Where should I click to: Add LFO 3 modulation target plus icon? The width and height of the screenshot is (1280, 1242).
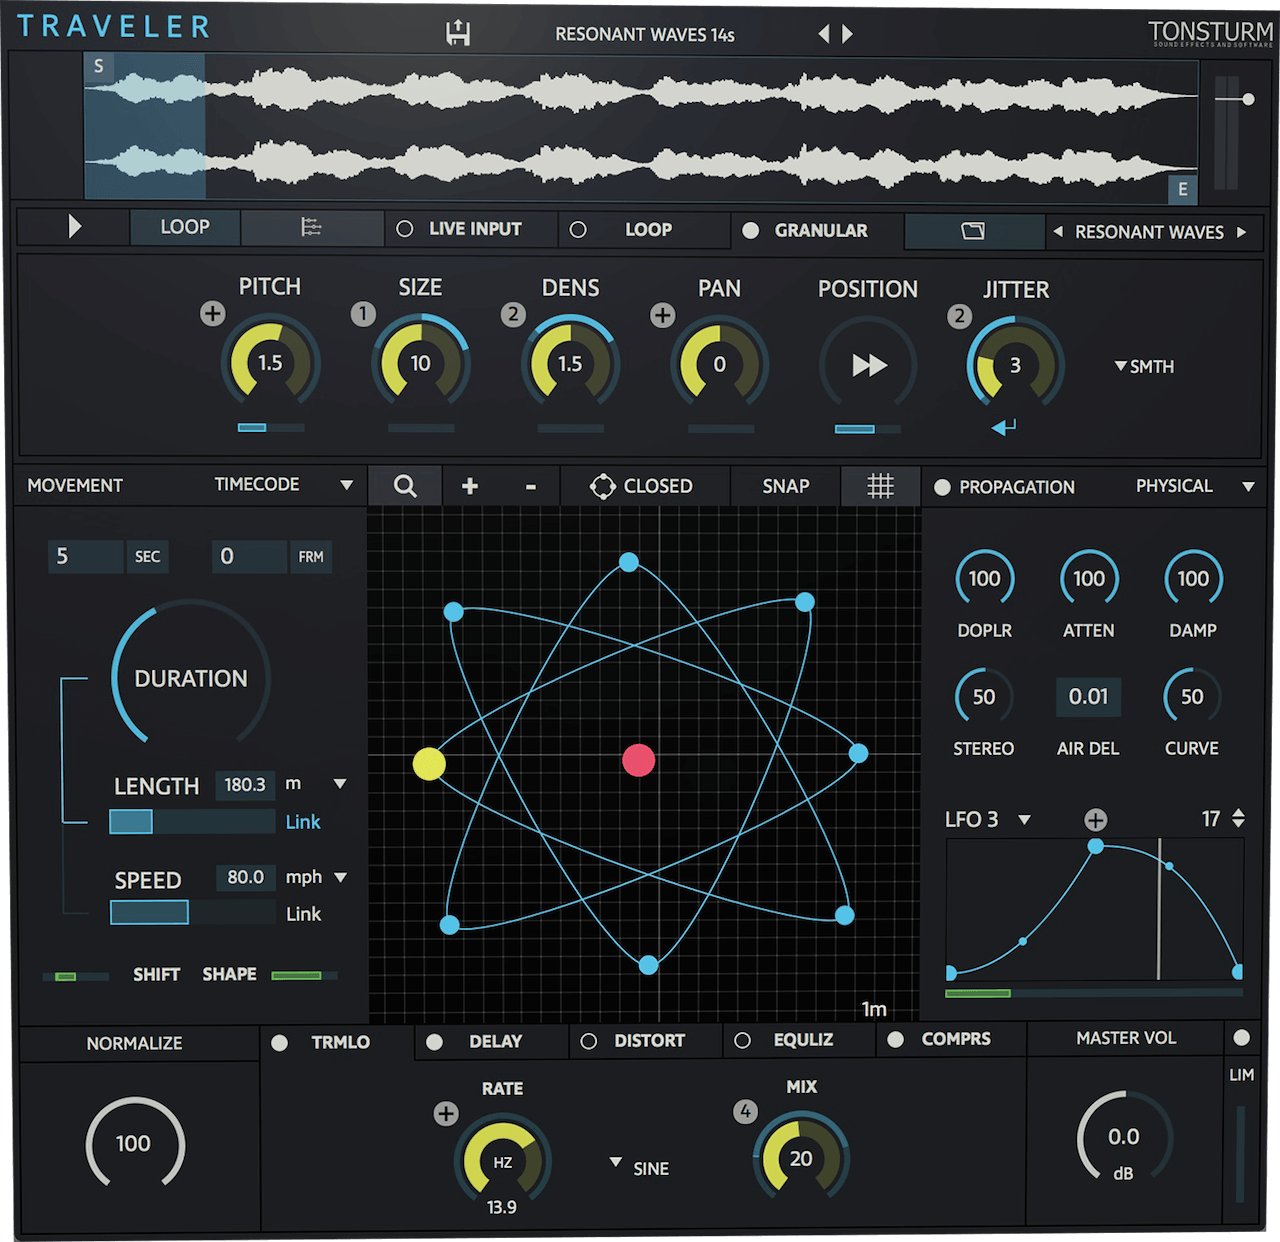1096,820
